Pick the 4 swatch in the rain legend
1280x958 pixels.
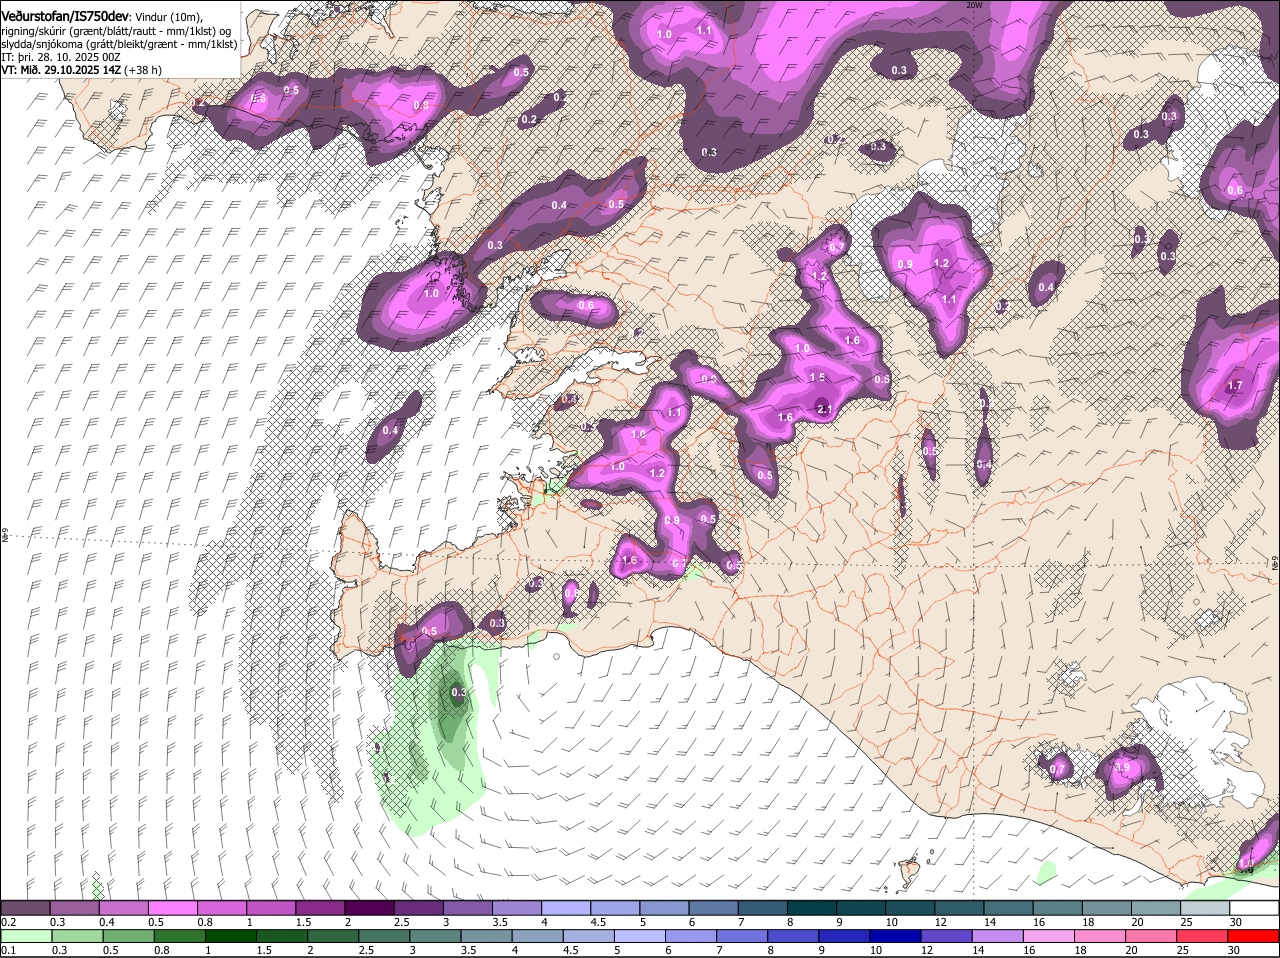click(538, 936)
